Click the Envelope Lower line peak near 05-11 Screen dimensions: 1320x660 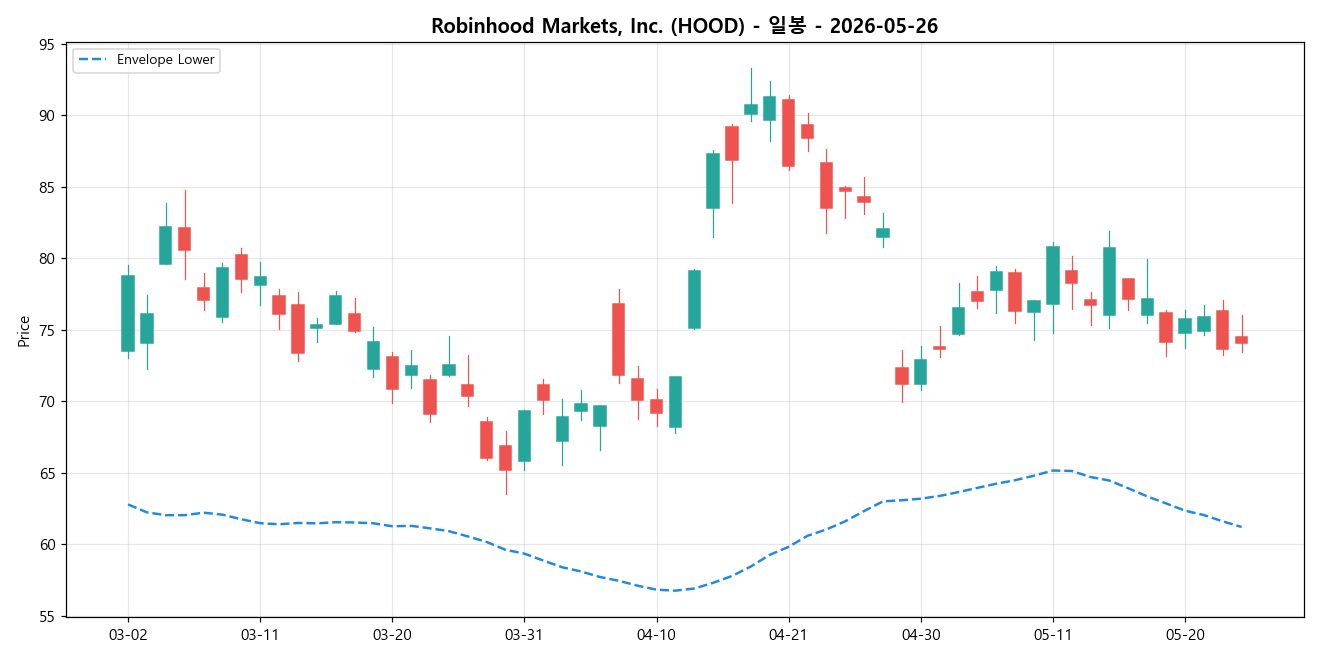[x=1053, y=470]
